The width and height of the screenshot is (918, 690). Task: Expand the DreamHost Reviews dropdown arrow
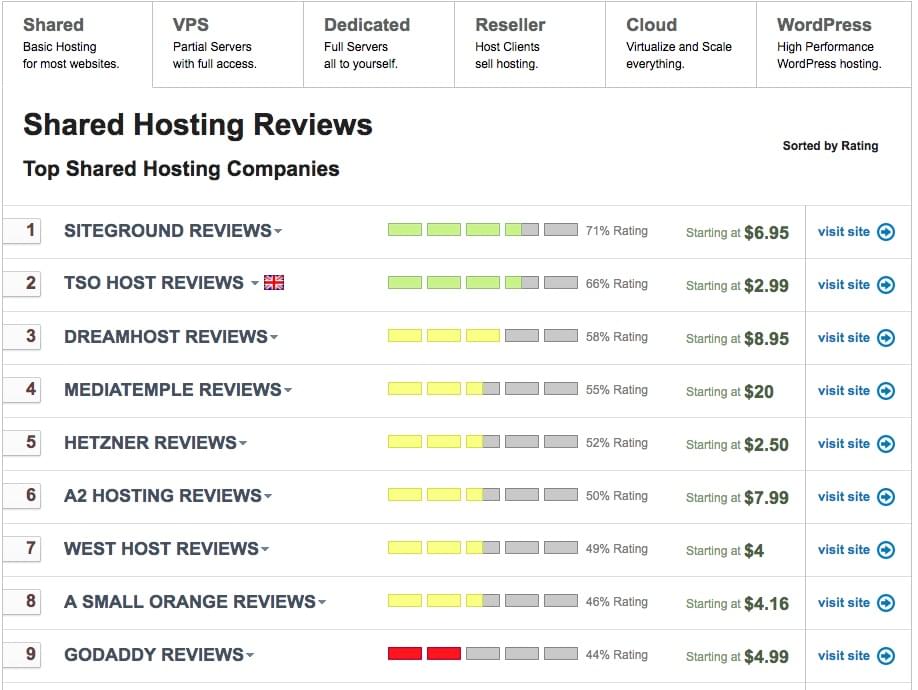(x=274, y=338)
